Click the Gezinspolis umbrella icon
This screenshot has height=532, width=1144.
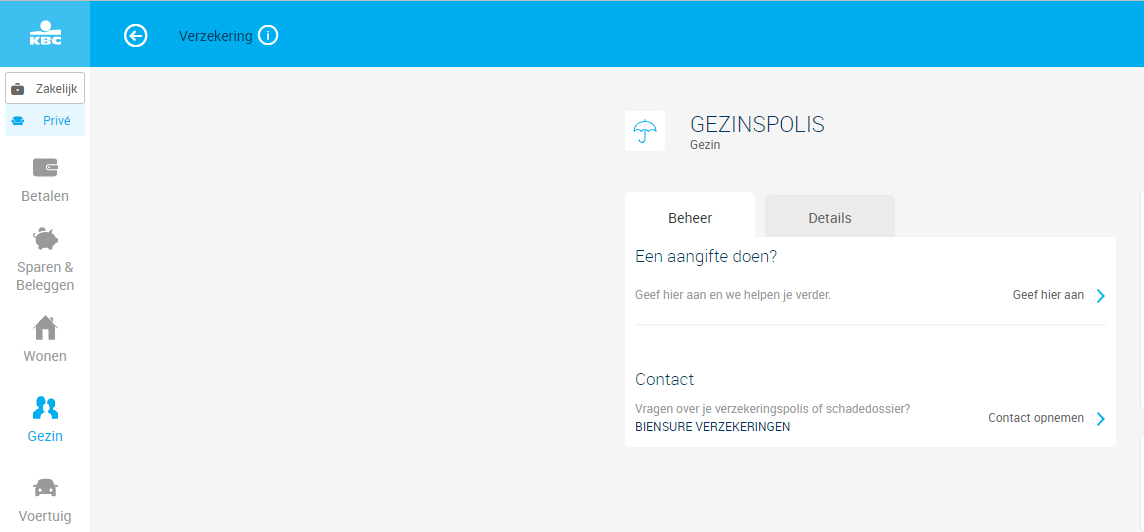click(645, 131)
